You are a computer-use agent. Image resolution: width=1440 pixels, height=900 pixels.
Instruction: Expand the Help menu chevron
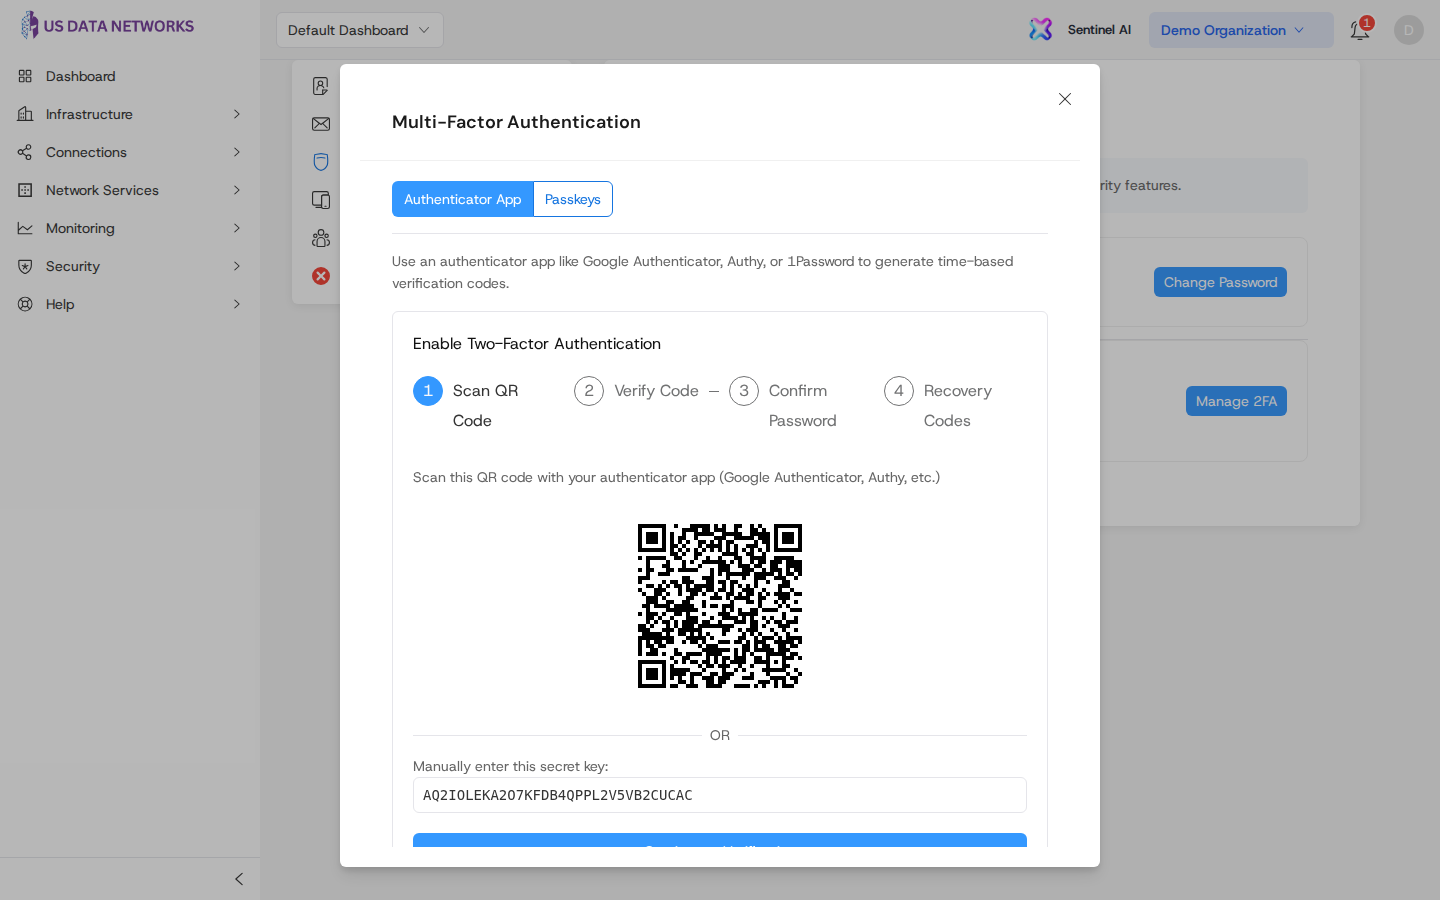click(x=237, y=304)
